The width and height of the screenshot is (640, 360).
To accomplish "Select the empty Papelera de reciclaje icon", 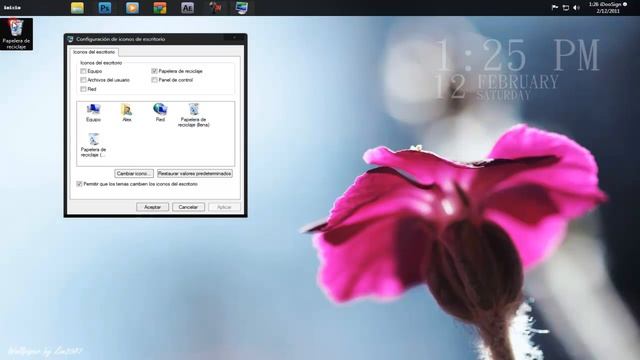I will click(x=93, y=145).
